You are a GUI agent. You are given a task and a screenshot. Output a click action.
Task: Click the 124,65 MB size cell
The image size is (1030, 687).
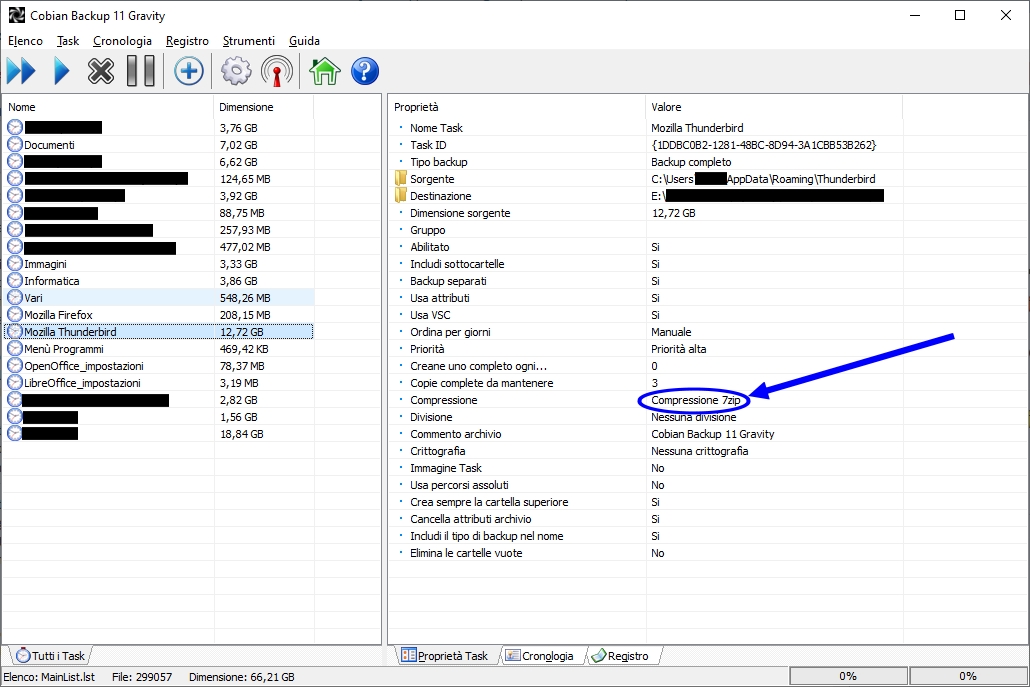[x=245, y=179]
